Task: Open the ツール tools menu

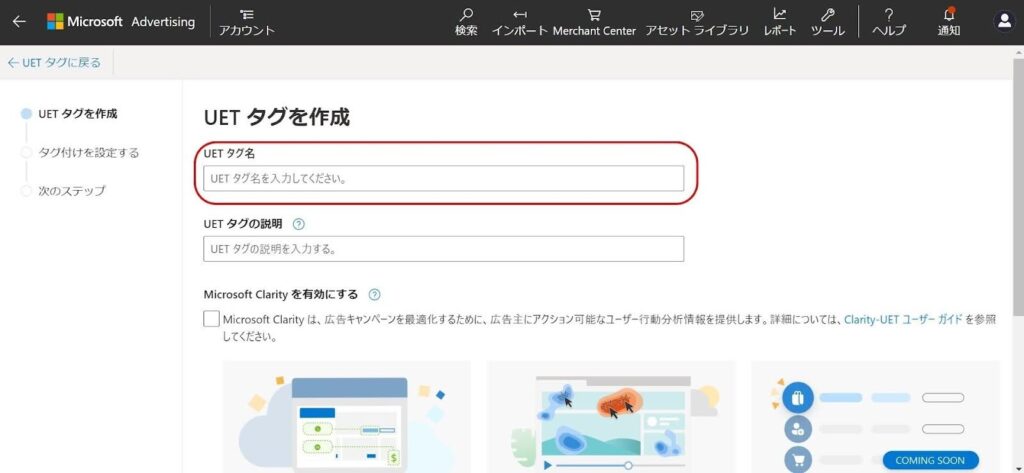Action: (827, 22)
